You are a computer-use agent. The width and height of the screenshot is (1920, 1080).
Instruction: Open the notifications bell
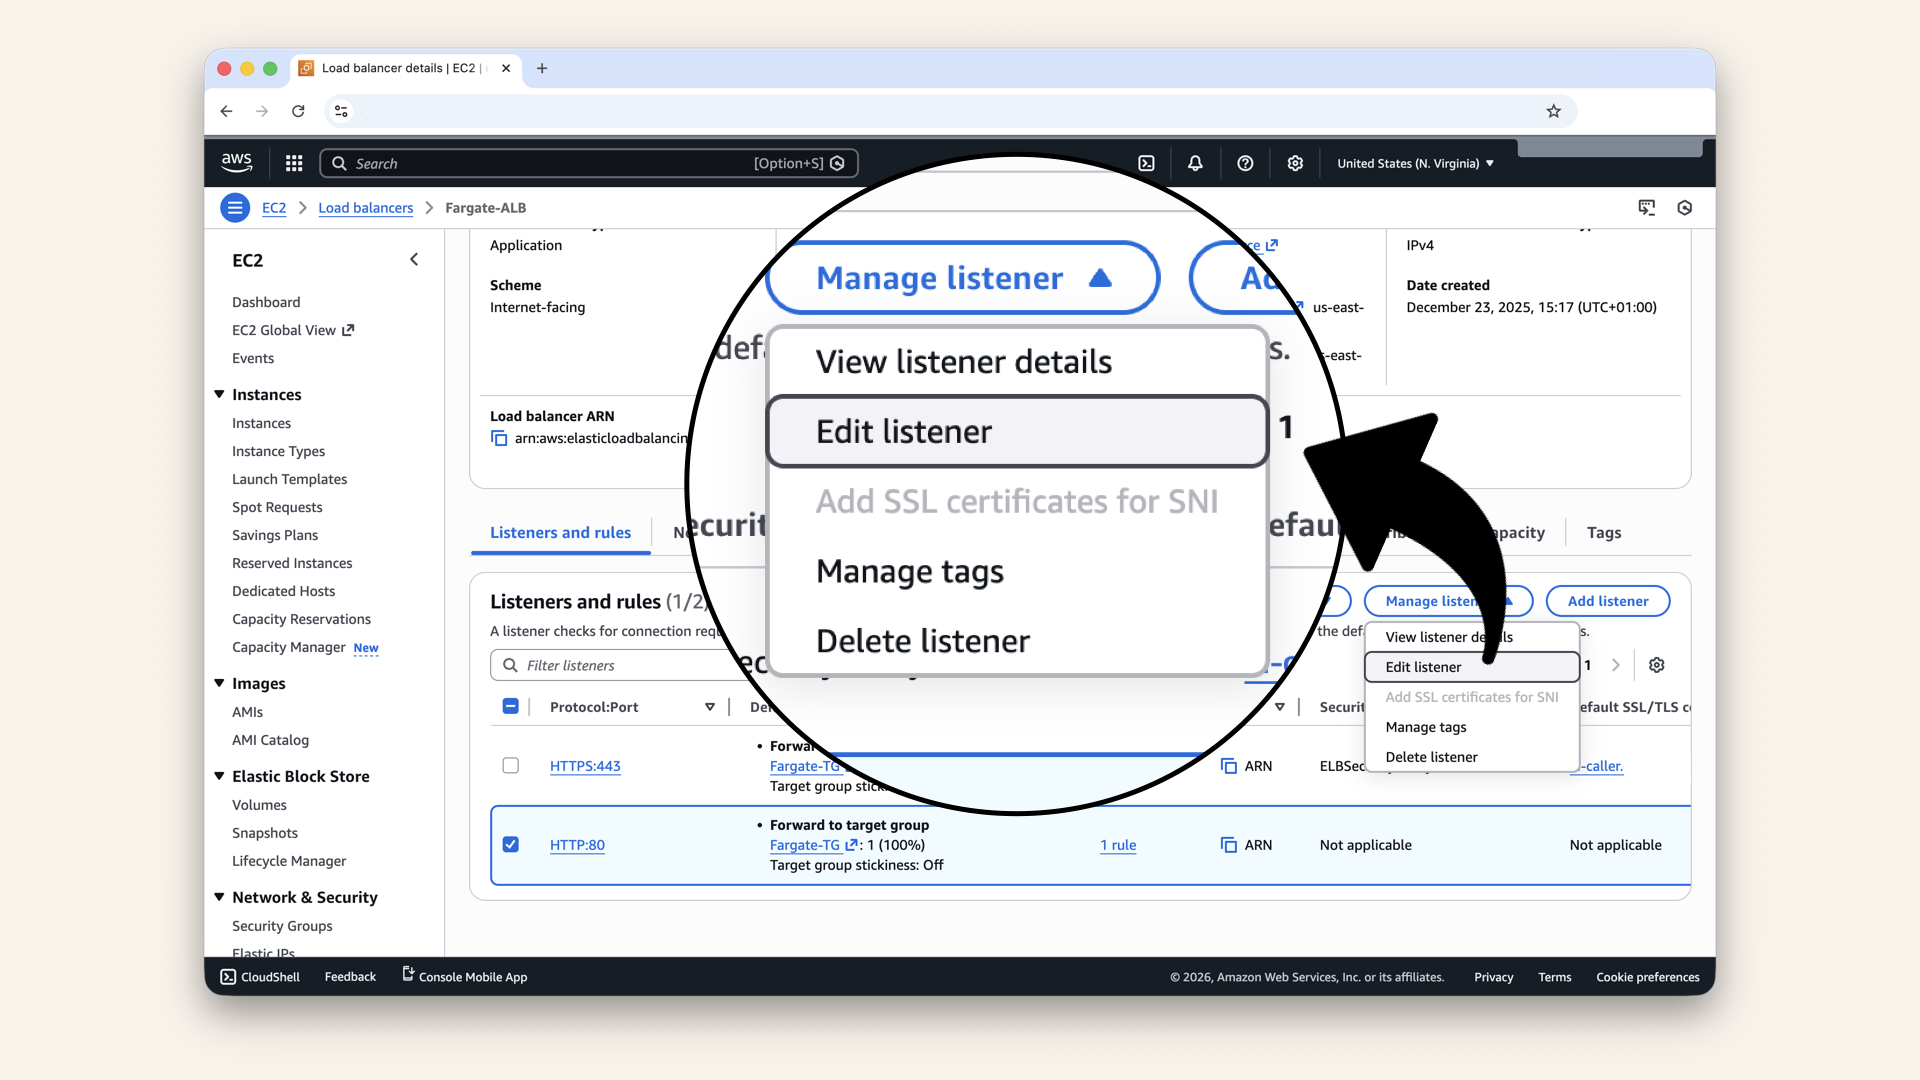[x=1195, y=163]
